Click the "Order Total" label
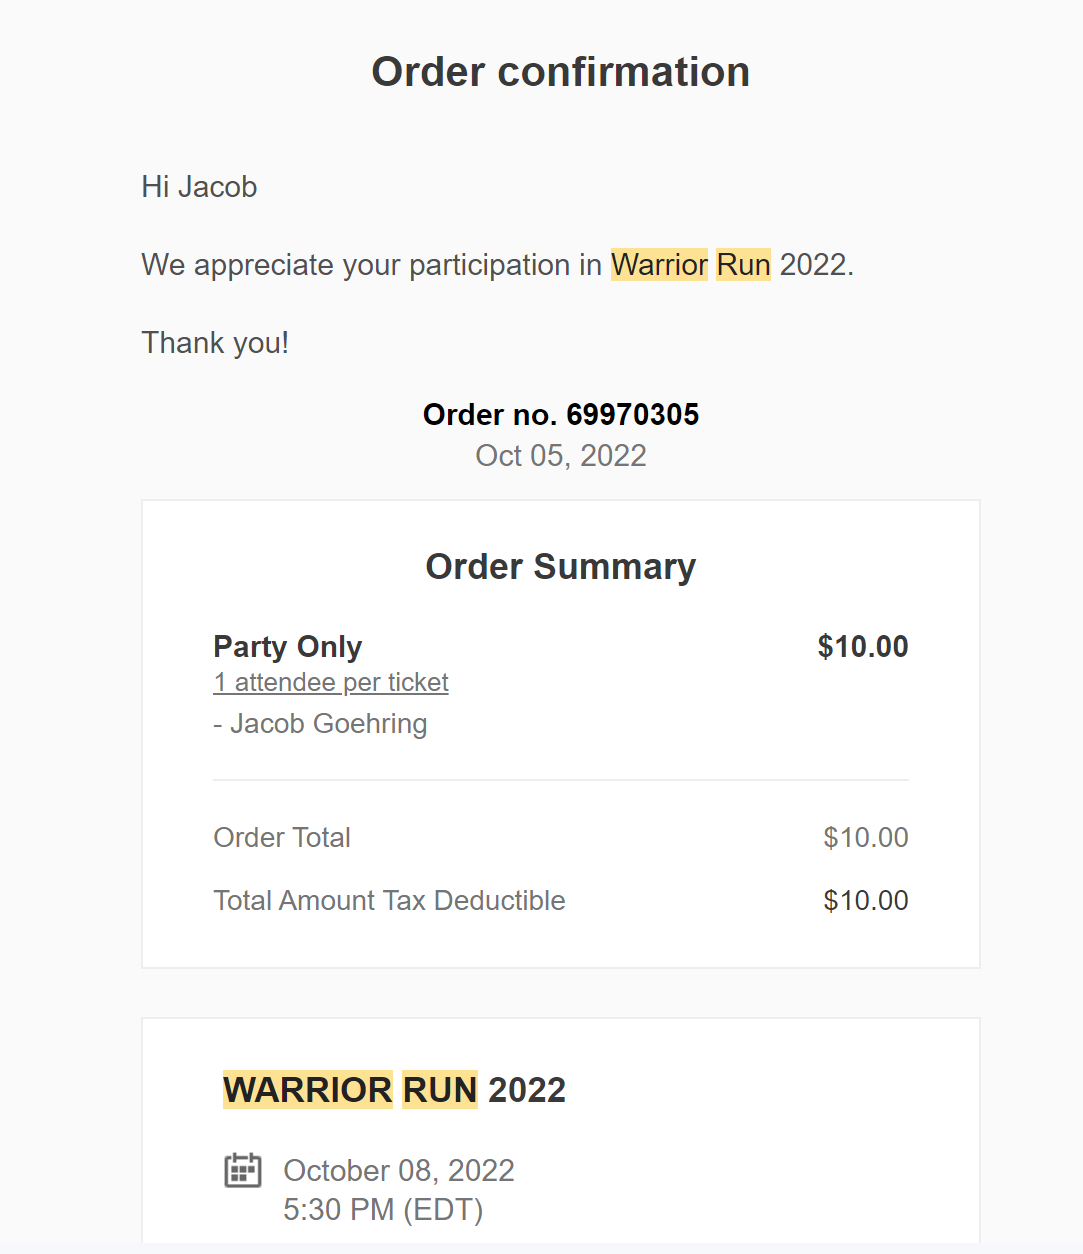 (282, 838)
